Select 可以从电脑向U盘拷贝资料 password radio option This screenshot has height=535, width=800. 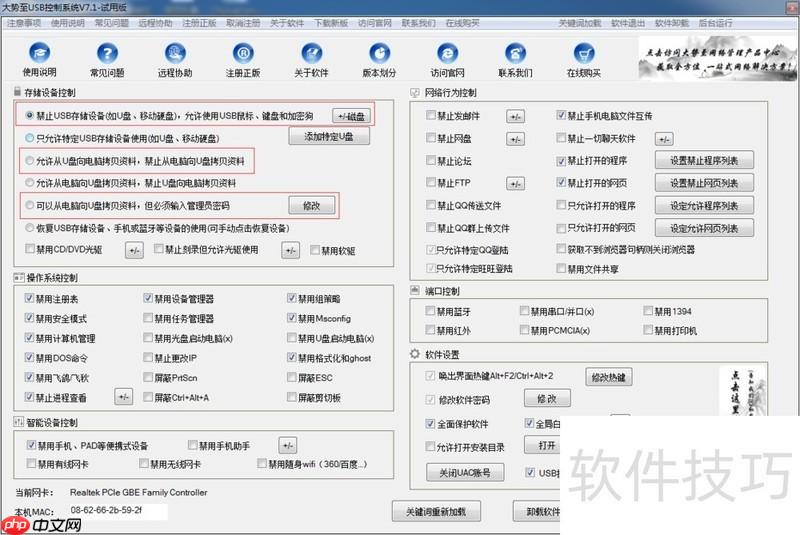point(30,206)
